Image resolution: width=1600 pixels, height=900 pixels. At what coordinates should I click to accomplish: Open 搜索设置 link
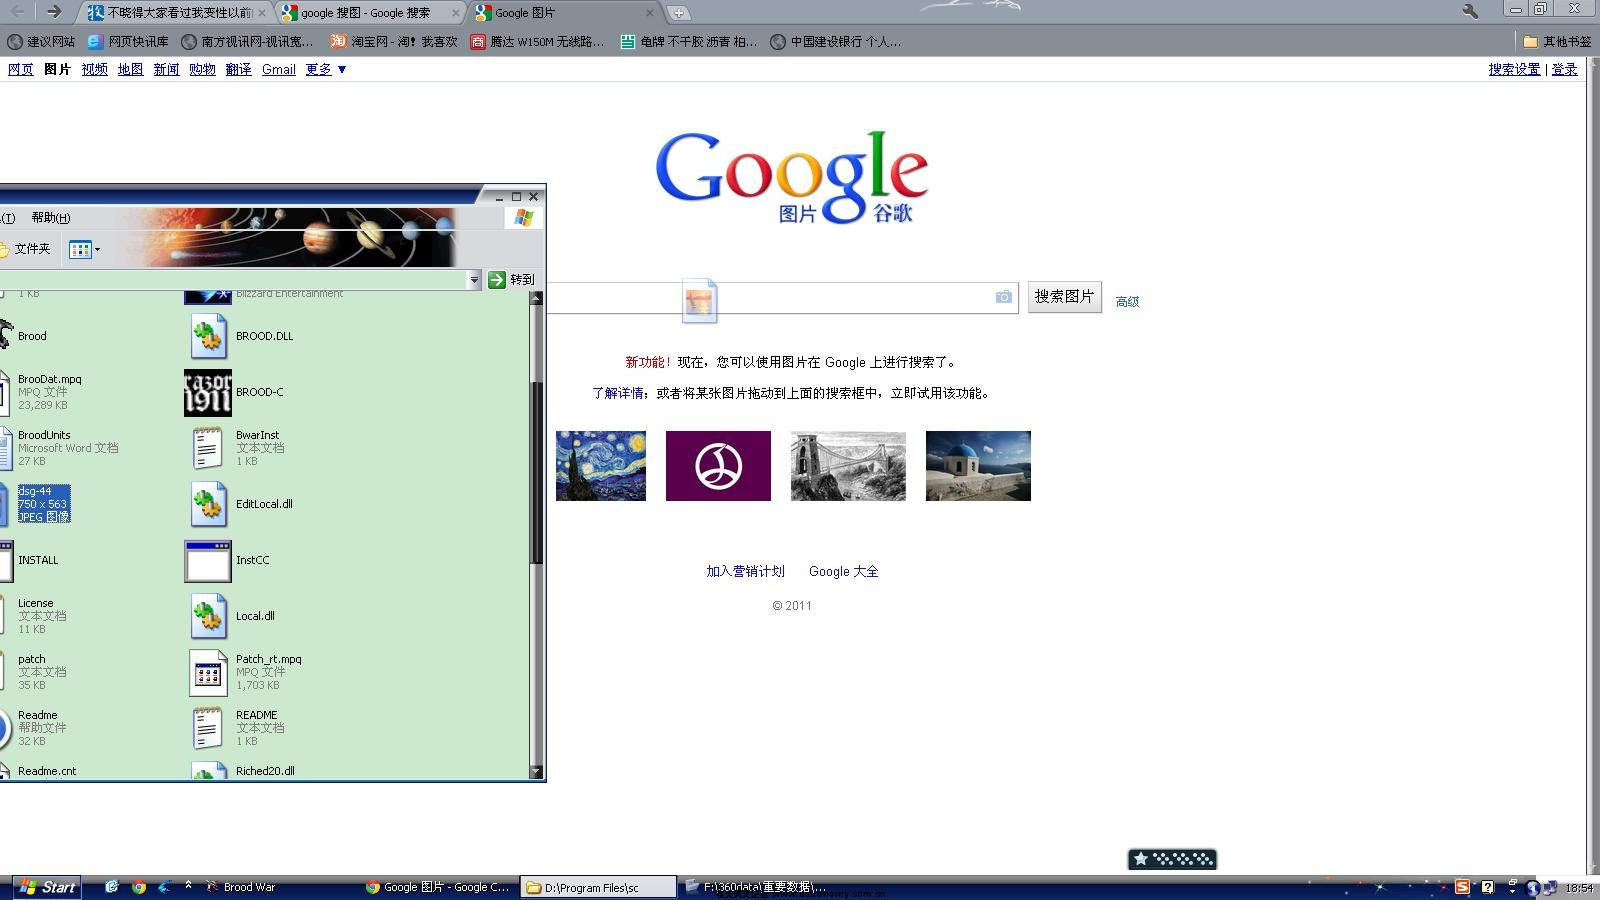1514,70
